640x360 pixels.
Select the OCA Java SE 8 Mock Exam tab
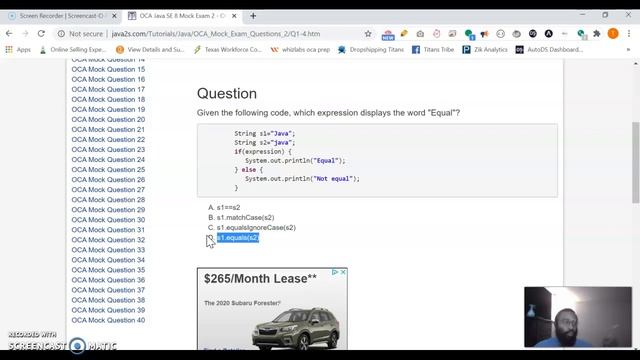tap(180, 16)
